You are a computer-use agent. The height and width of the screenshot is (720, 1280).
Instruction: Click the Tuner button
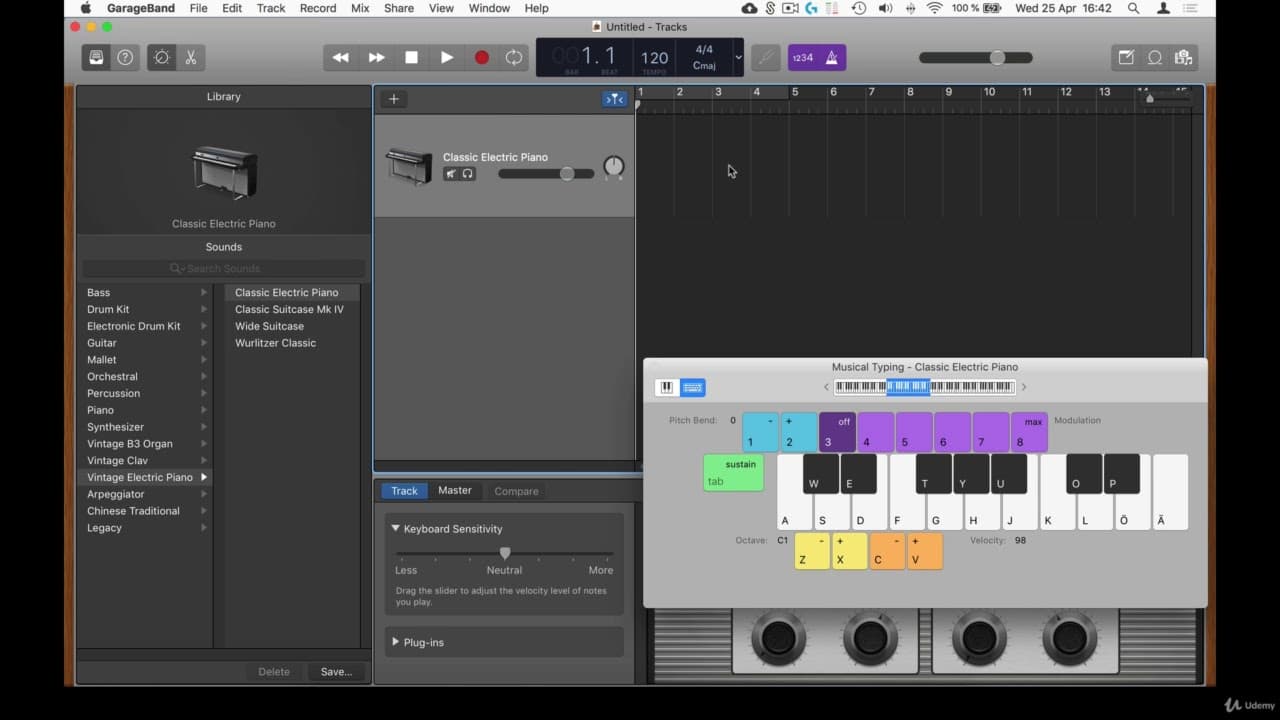click(x=765, y=57)
